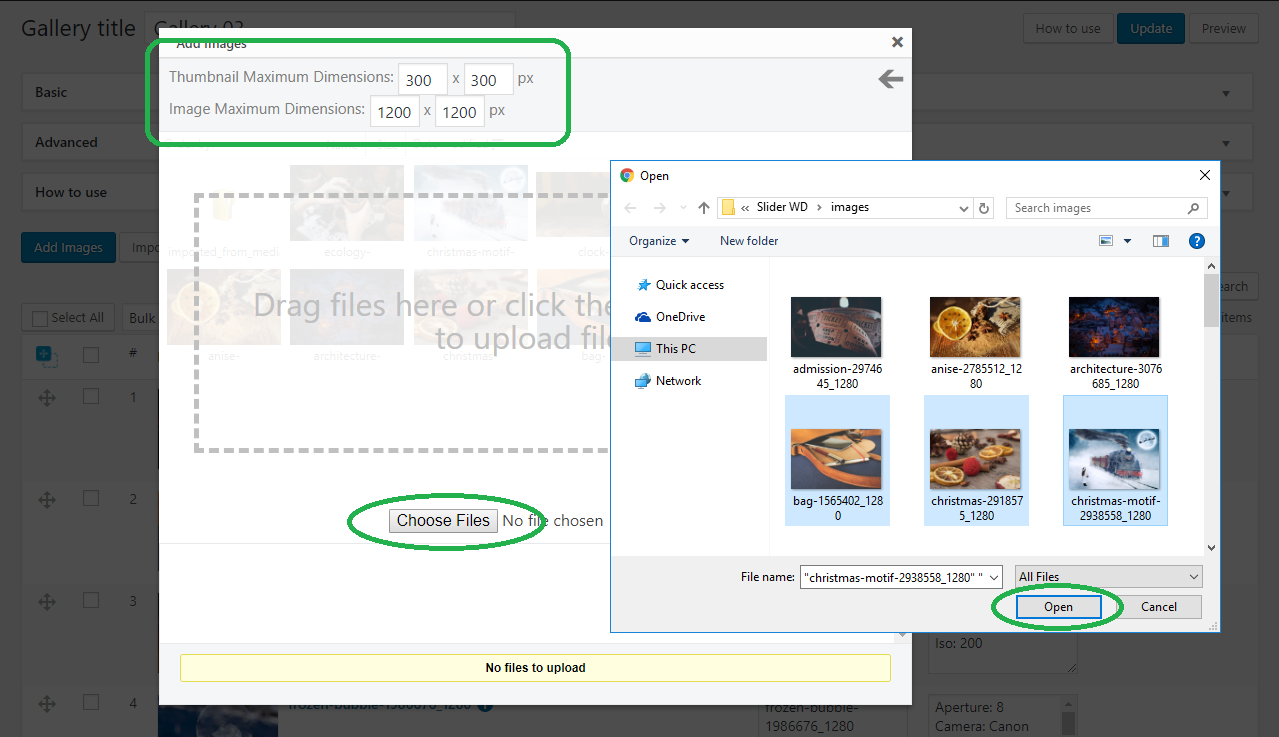The image size is (1279, 737).
Task: Tick the Select All checkbox
Action: (x=40, y=318)
